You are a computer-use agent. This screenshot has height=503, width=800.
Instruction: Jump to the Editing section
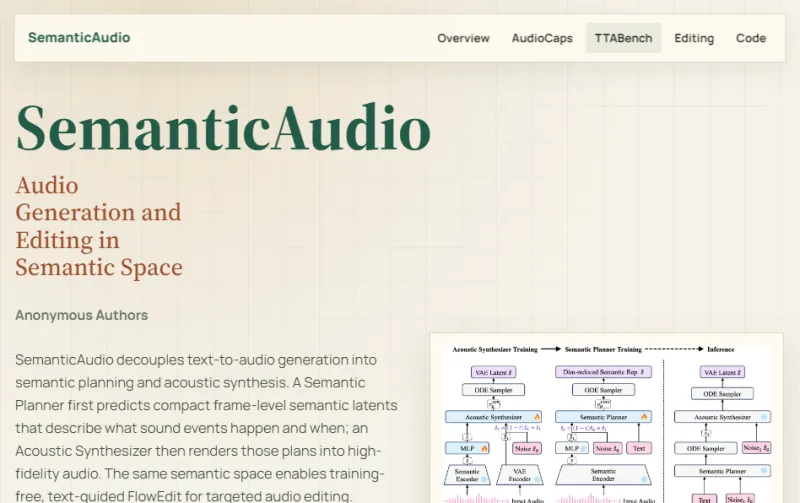(694, 38)
